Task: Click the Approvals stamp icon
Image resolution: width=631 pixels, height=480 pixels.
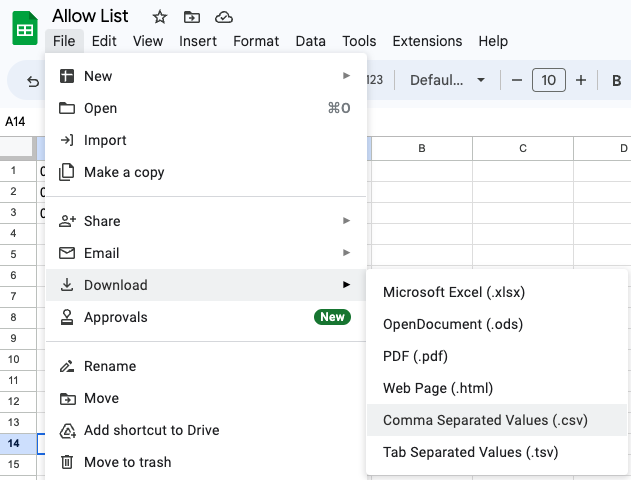Action: coord(67,317)
